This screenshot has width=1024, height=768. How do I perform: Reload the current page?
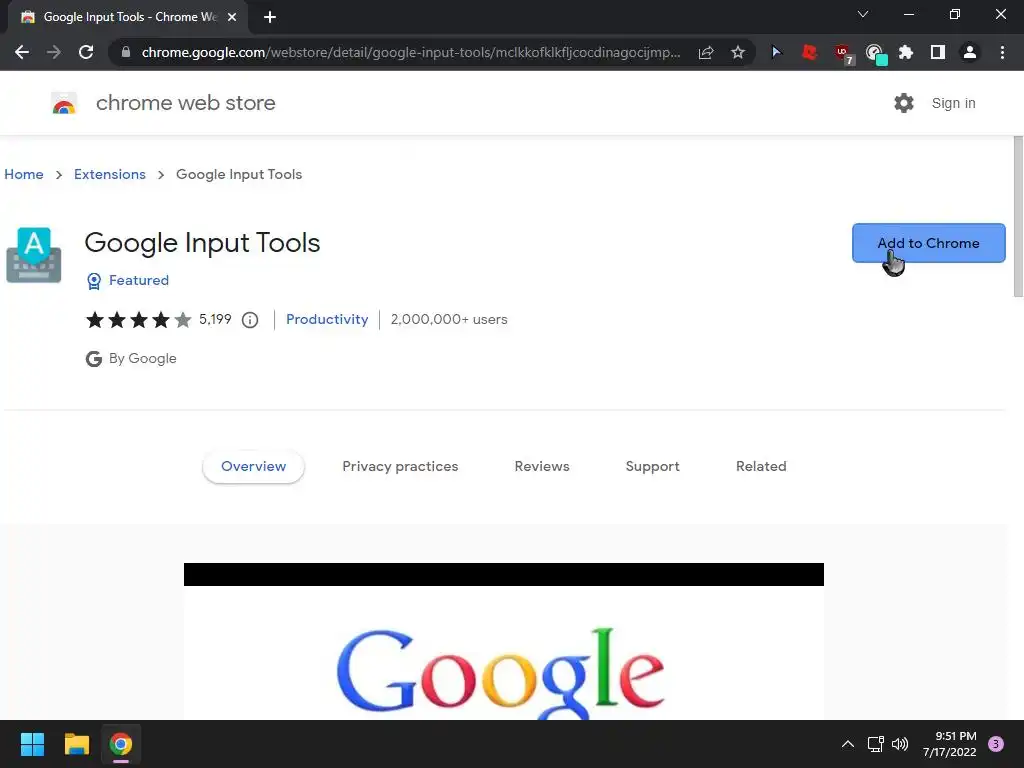point(86,52)
